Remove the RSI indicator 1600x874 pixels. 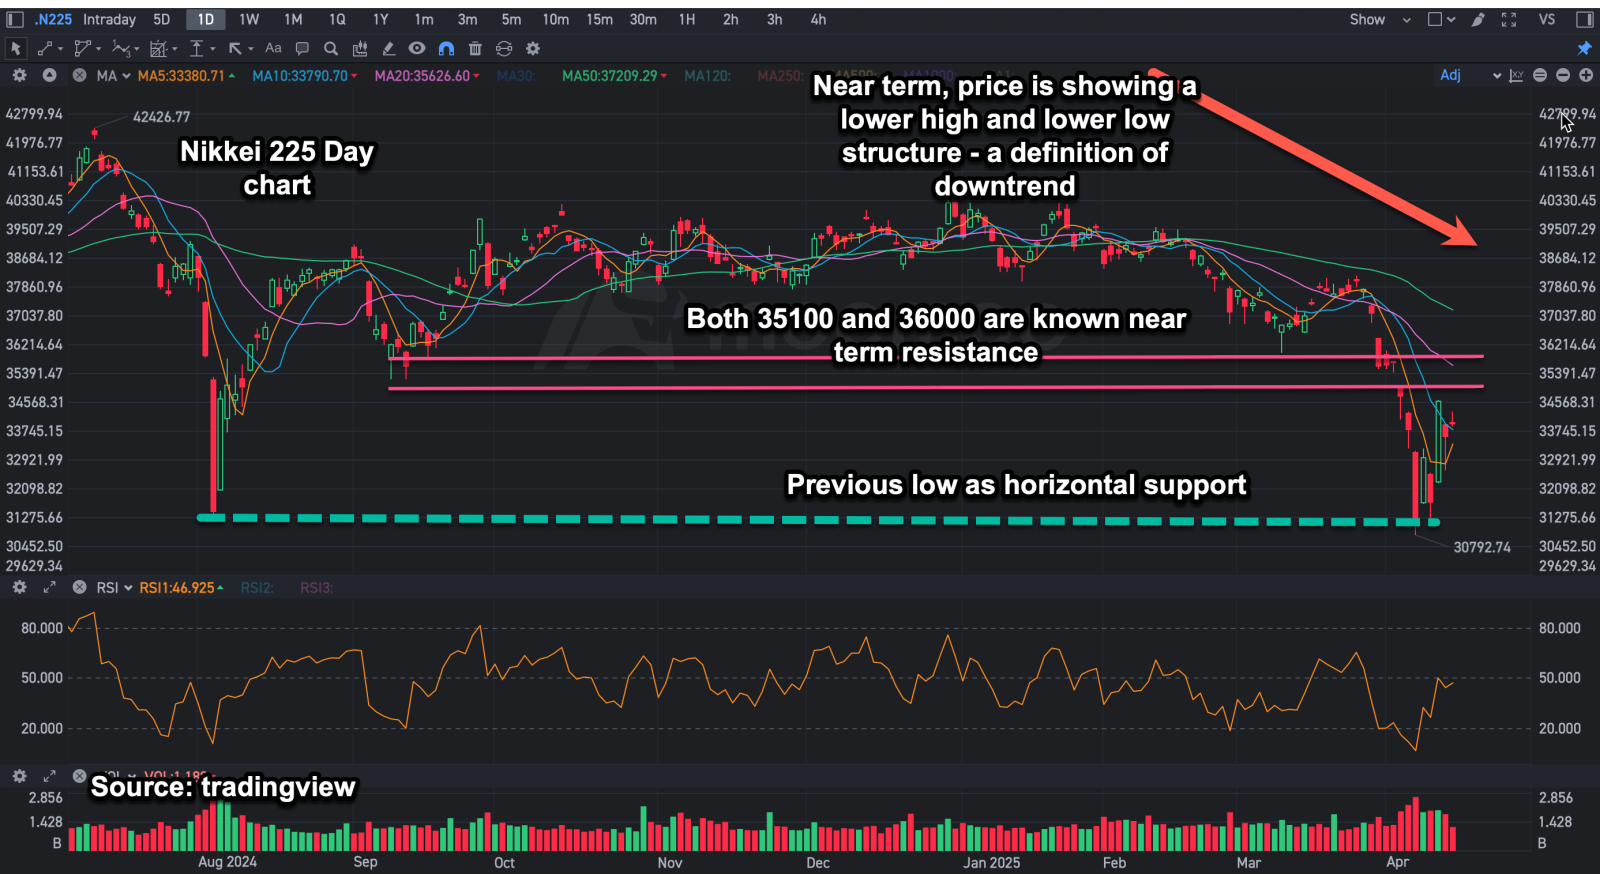click(79, 587)
